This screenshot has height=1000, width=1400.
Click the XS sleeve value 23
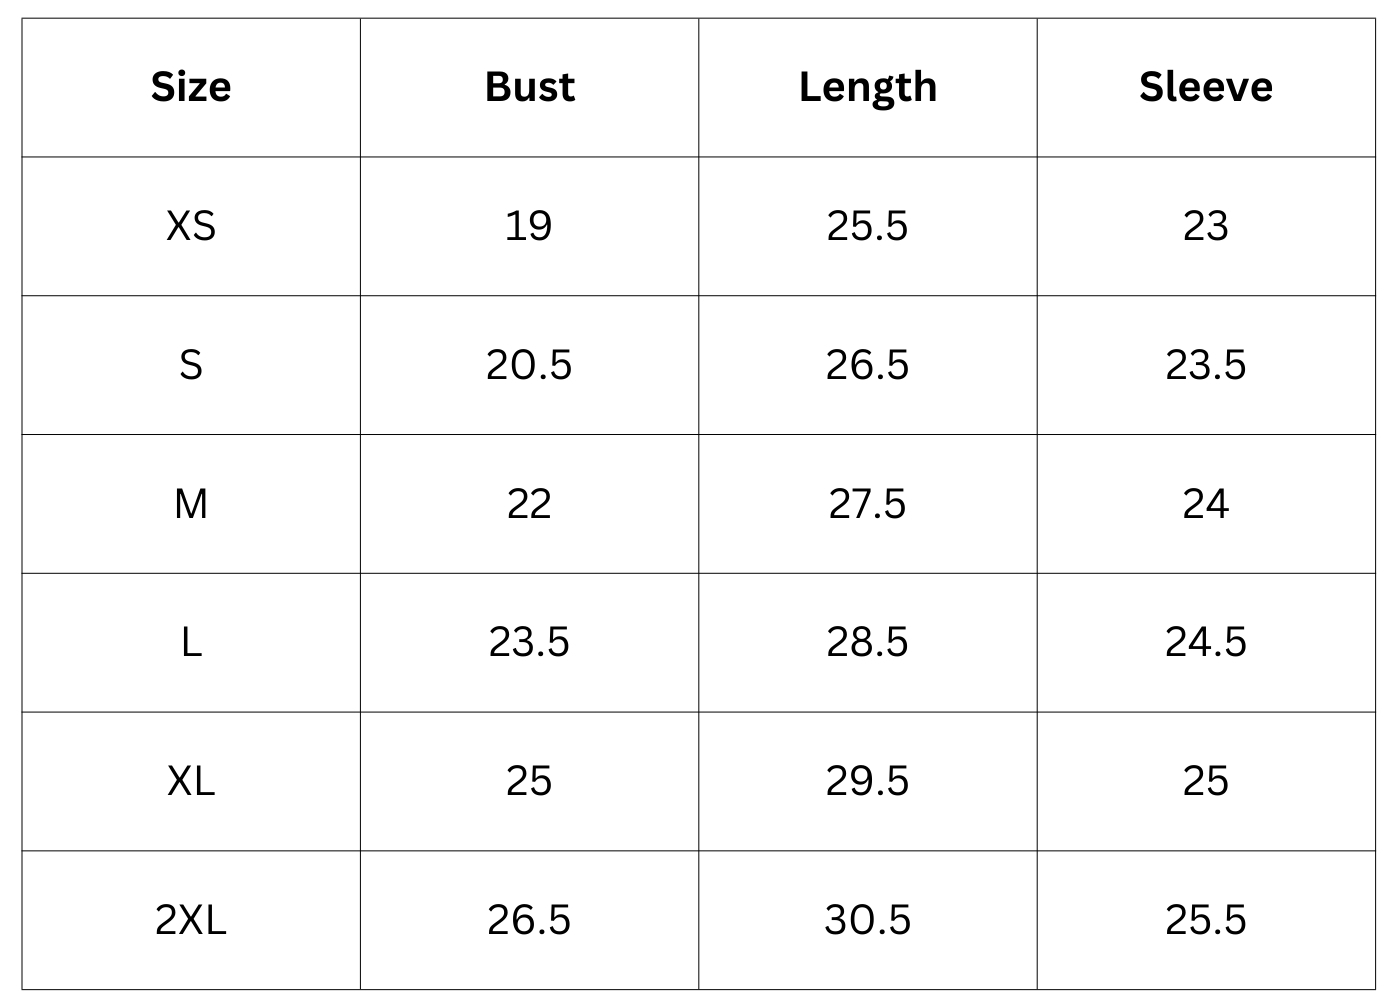[x=1206, y=226]
